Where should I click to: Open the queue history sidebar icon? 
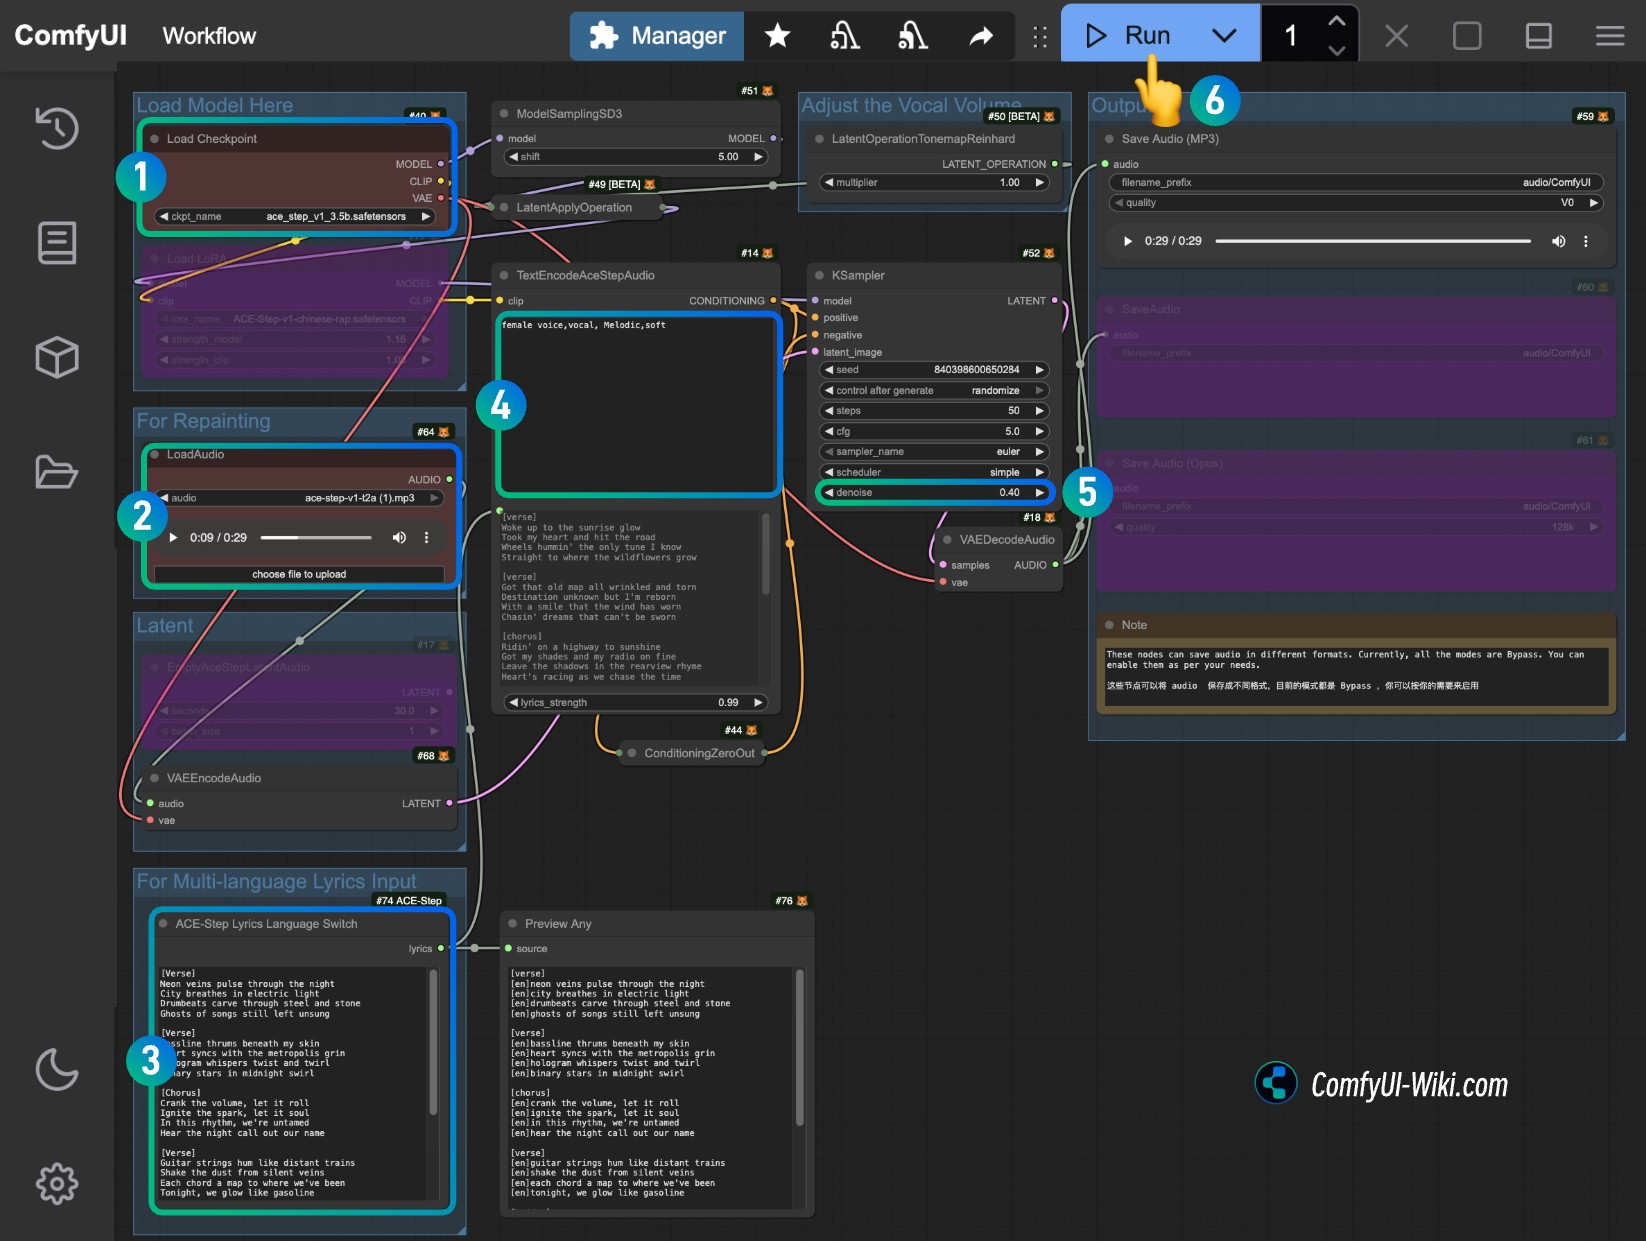click(57, 128)
